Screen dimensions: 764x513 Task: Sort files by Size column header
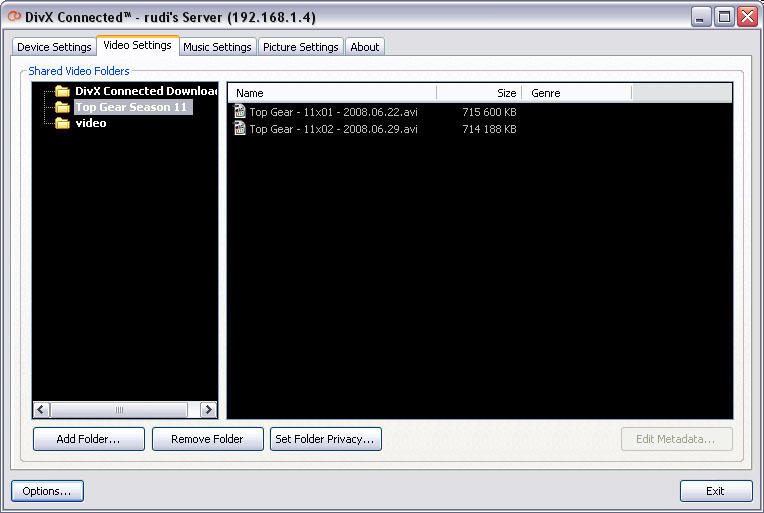coord(479,93)
